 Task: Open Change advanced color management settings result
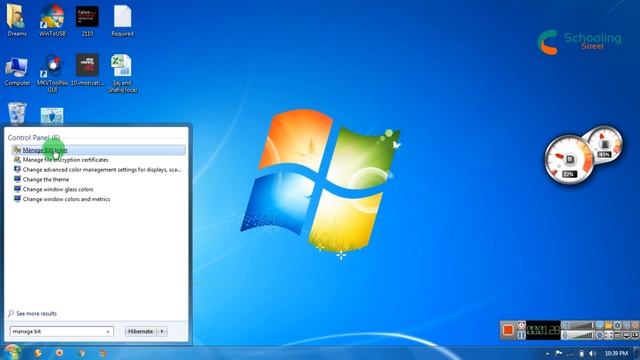[x=98, y=169]
